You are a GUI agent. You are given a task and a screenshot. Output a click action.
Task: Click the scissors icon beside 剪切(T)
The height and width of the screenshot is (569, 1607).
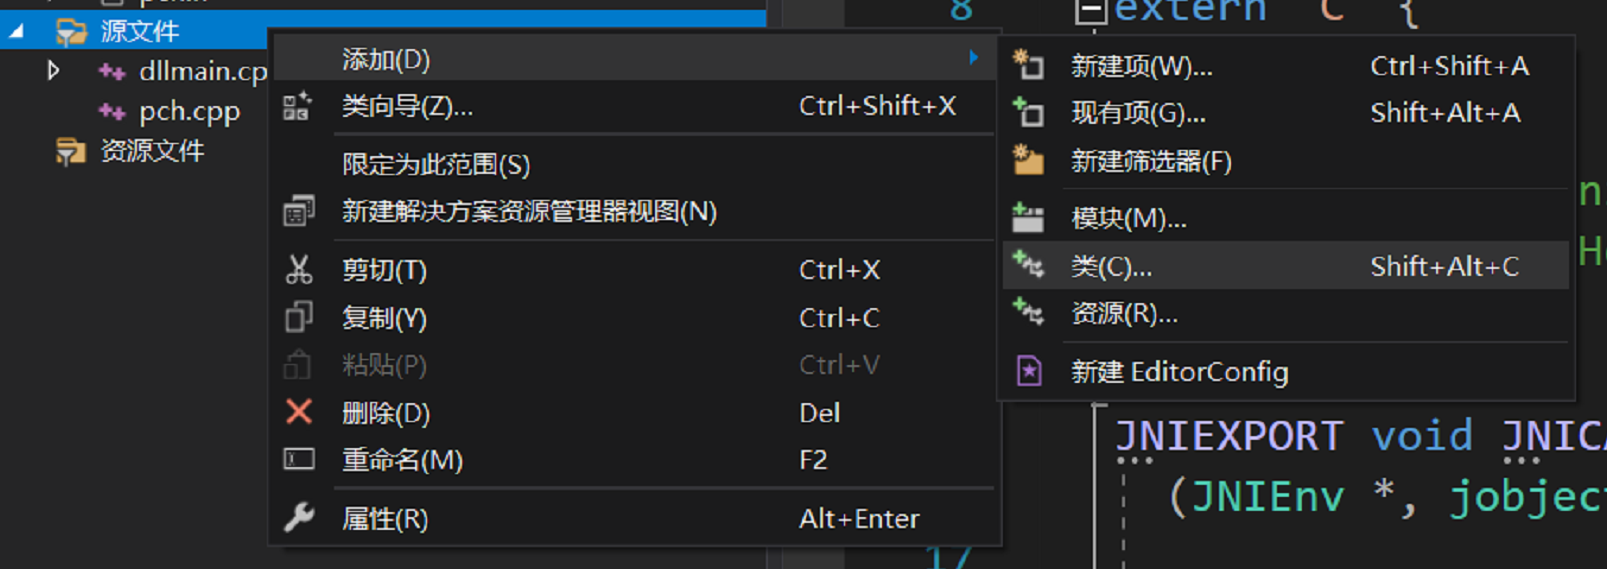click(298, 270)
